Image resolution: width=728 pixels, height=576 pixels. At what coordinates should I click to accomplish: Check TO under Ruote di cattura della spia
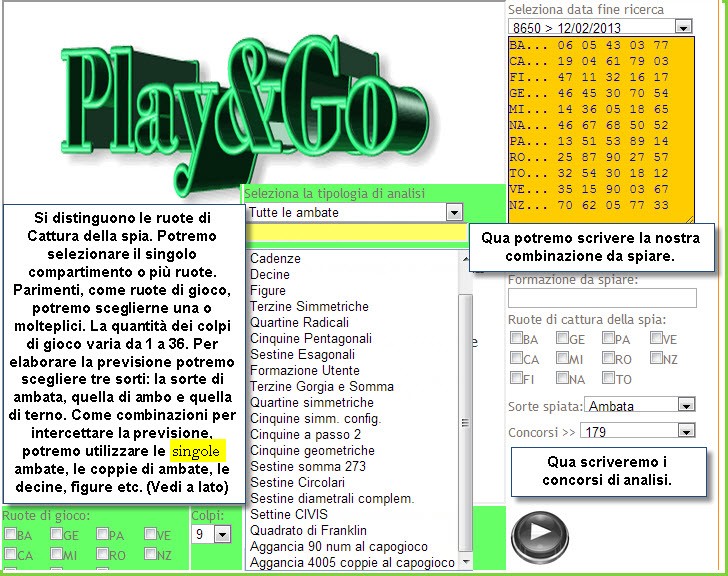click(608, 378)
